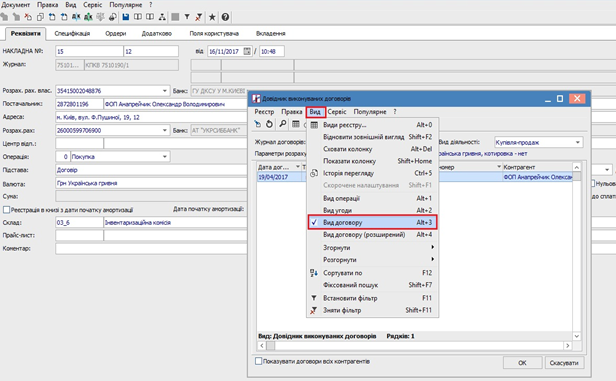Viewport: 616px width, 381px height.
Task: Select Вид операції menu entry
Action: coord(372,198)
